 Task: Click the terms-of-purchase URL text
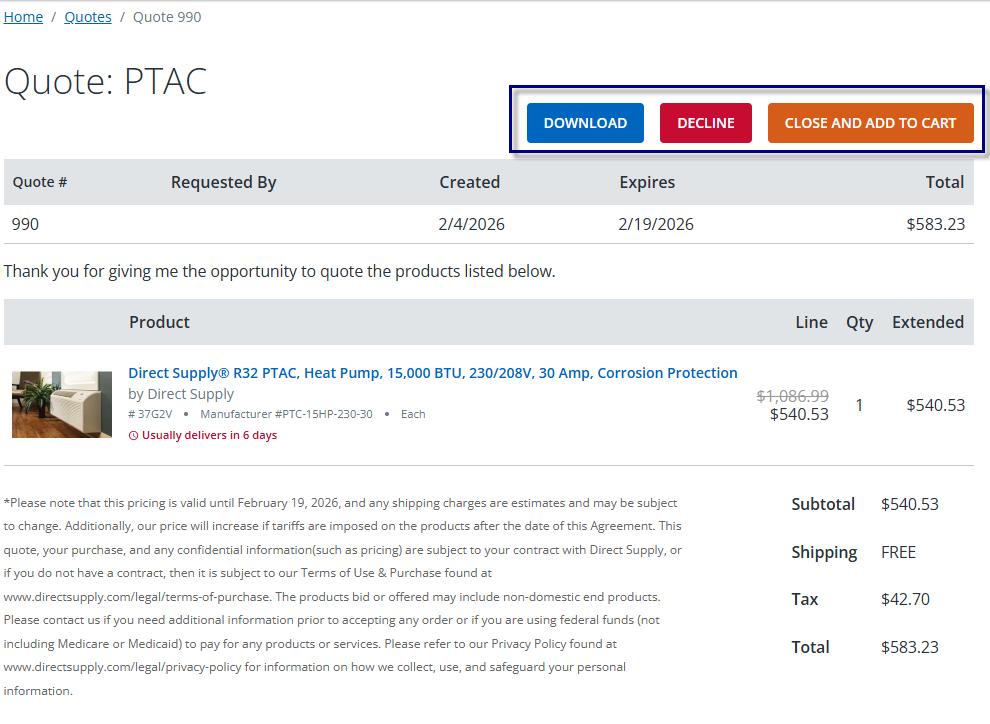click(x=138, y=597)
